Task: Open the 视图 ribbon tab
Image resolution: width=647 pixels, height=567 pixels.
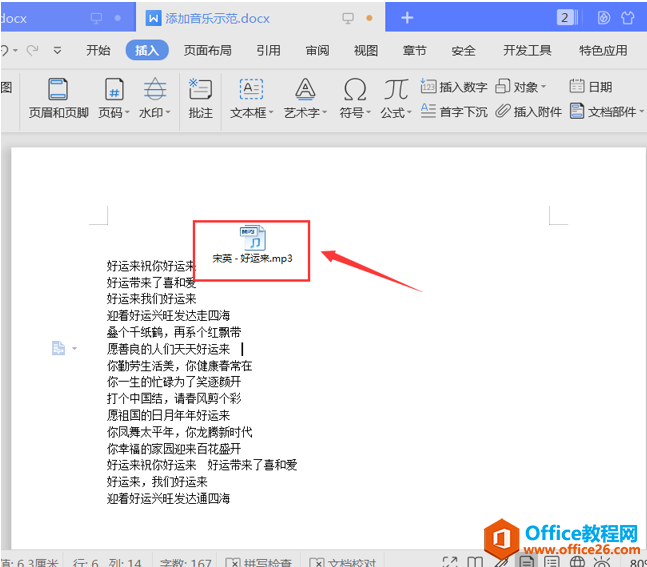Action: [x=366, y=50]
